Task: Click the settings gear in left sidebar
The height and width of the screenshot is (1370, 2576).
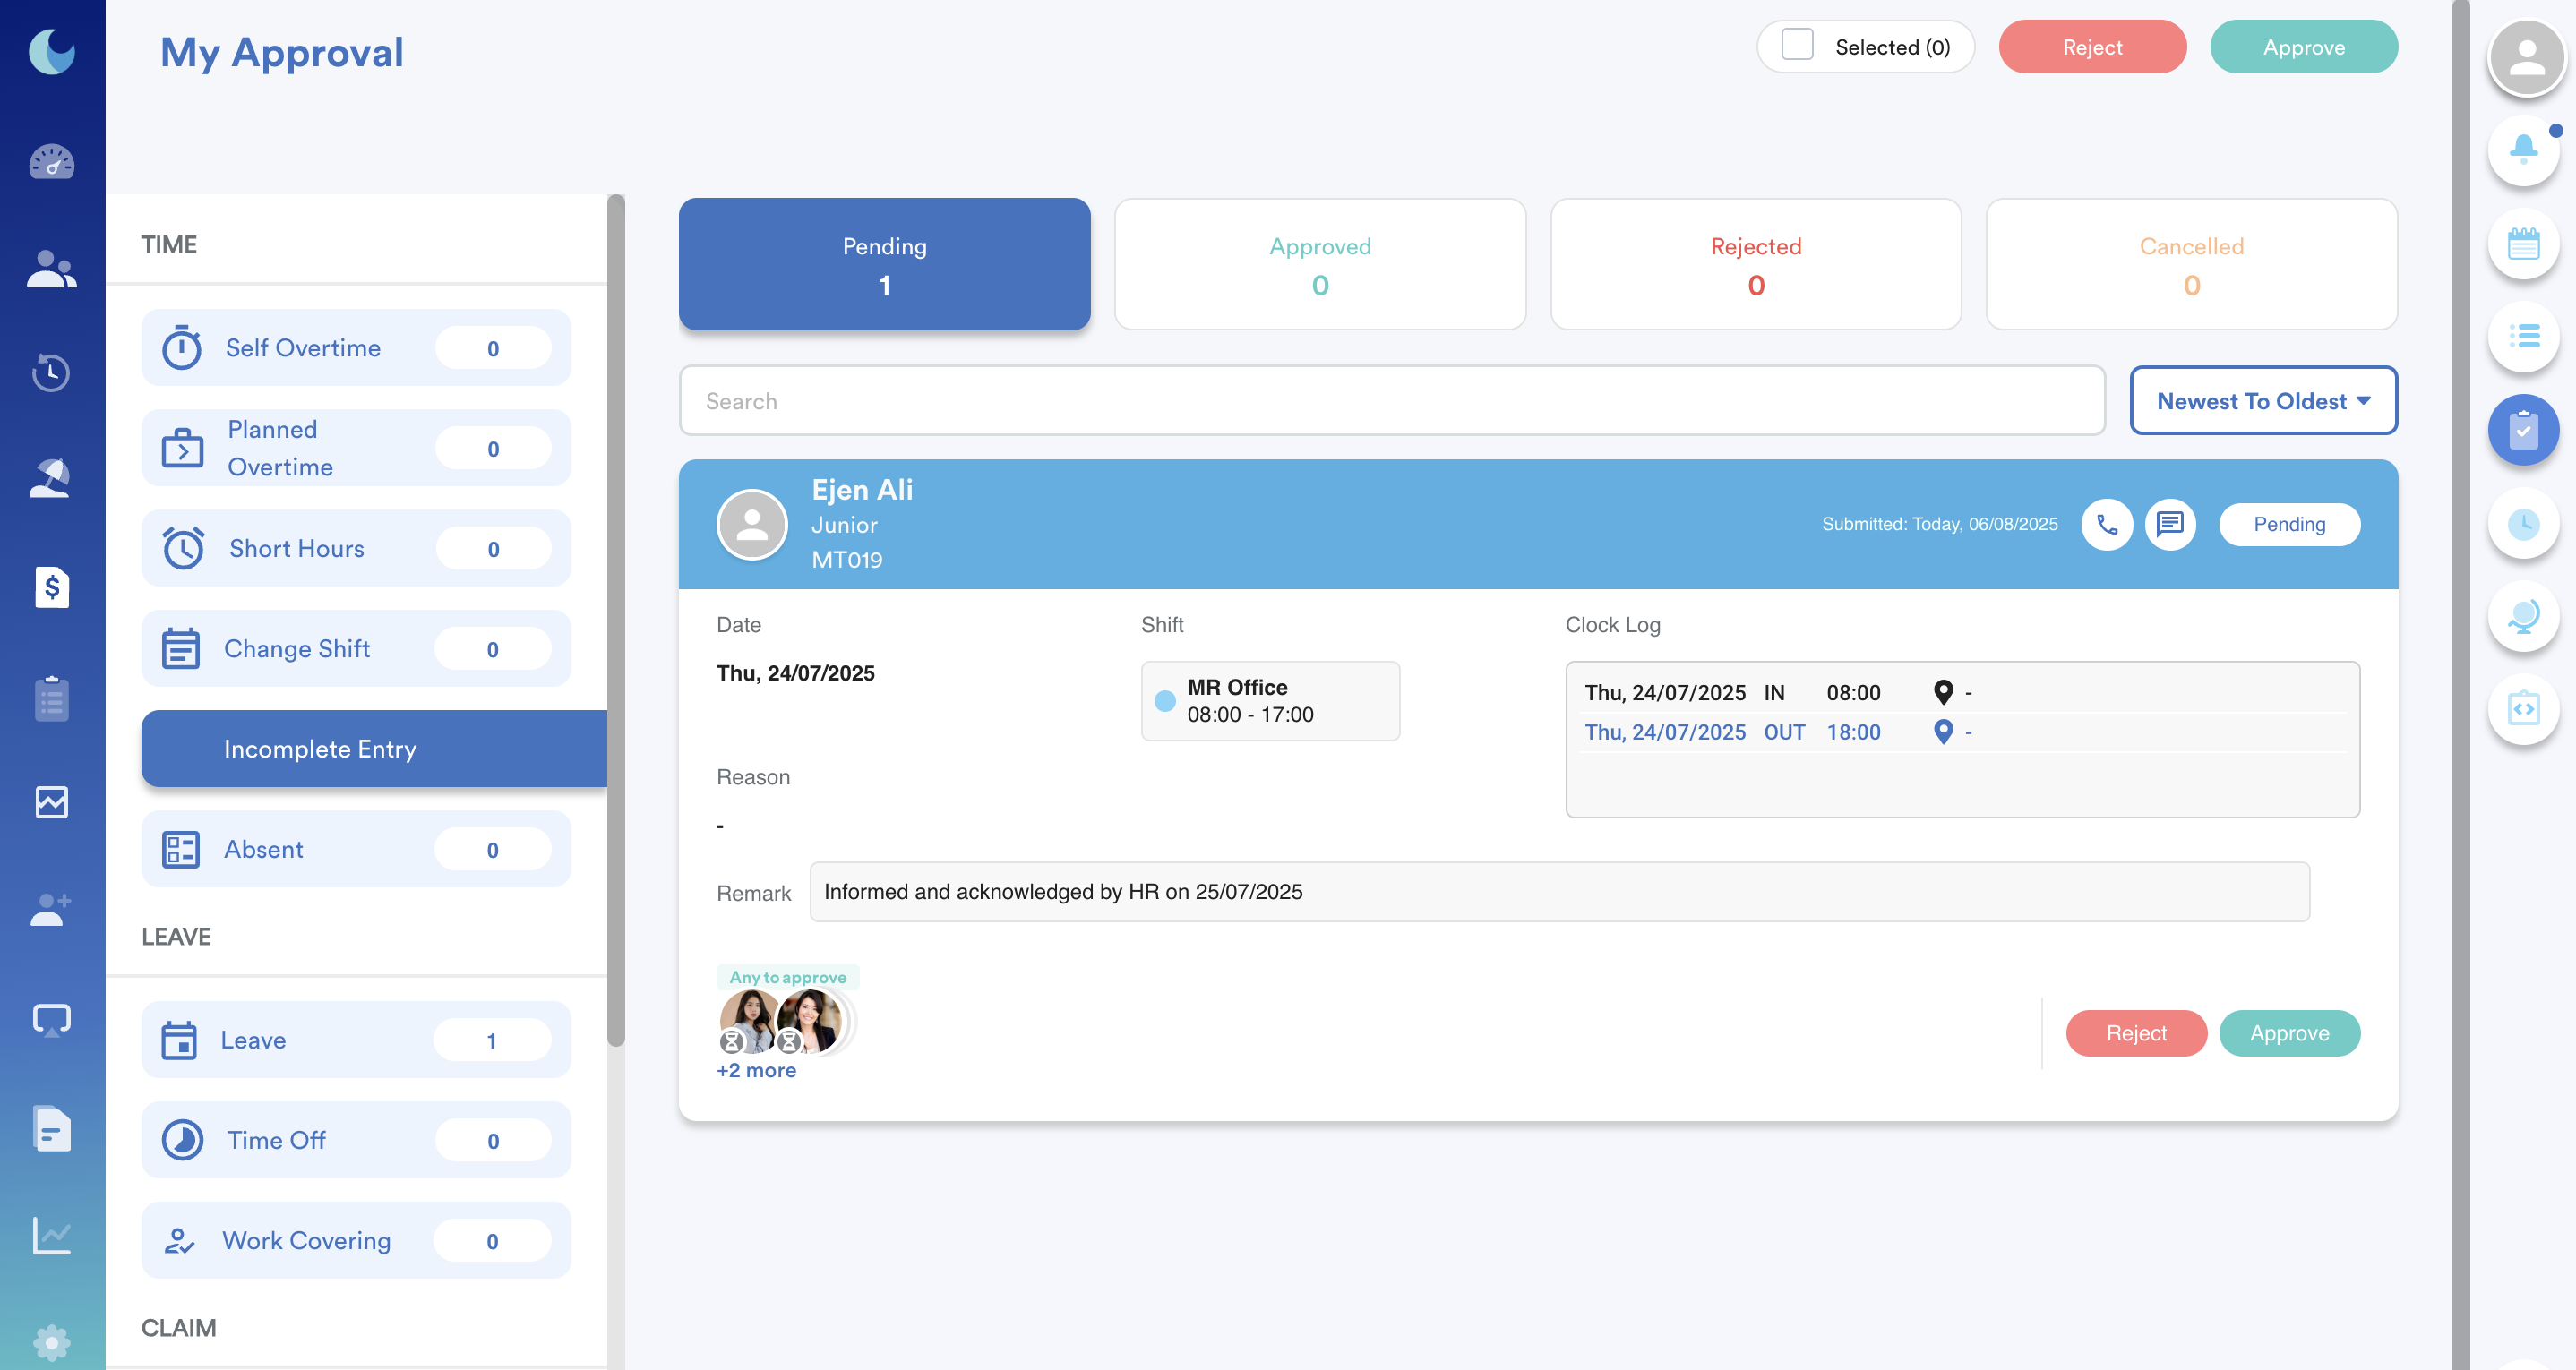Action: (x=51, y=1342)
